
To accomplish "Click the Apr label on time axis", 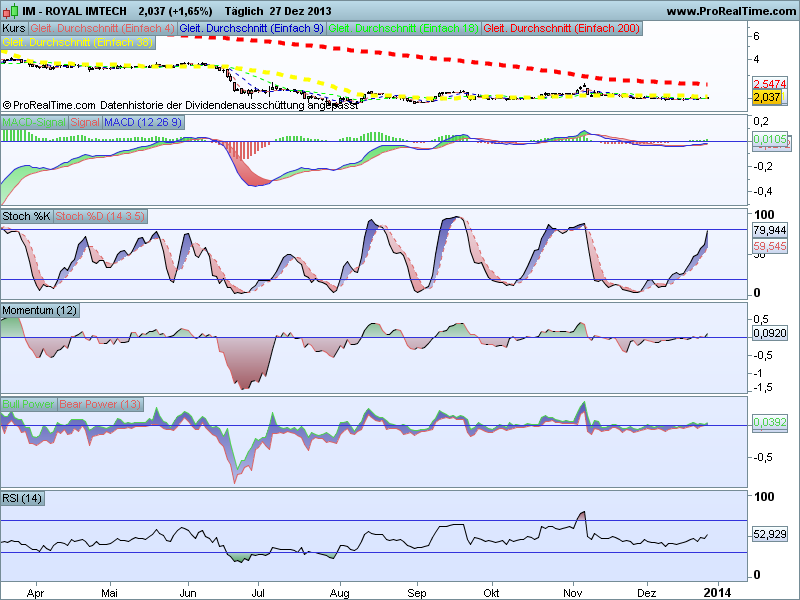I will point(35,593).
